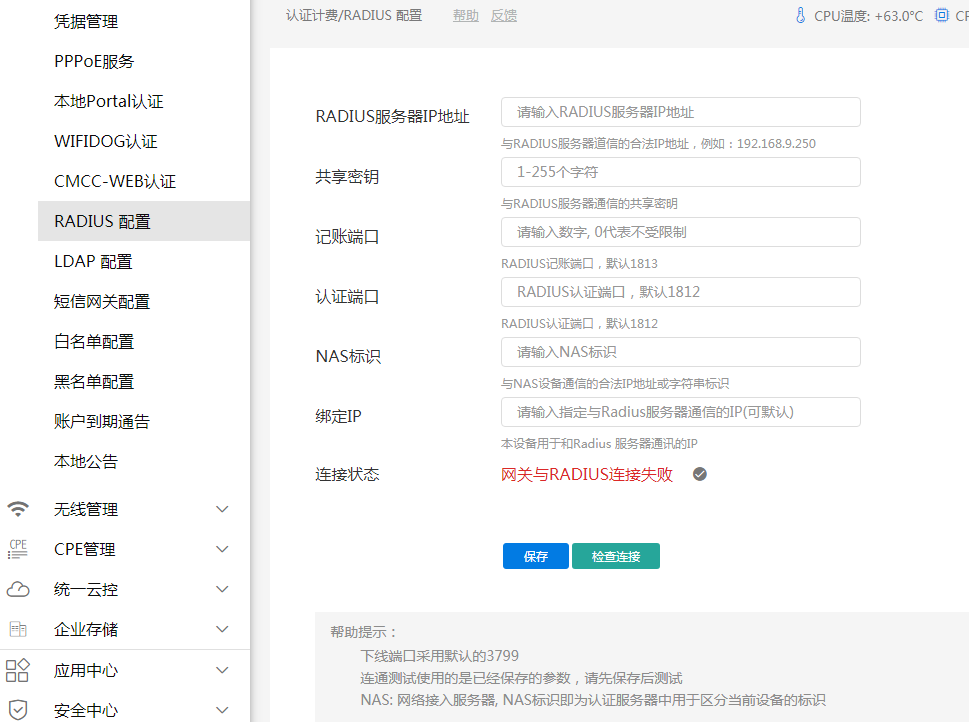Open 白名单配置 in the sidebar
Screen dimensions: 969x722
click(94, 341)
